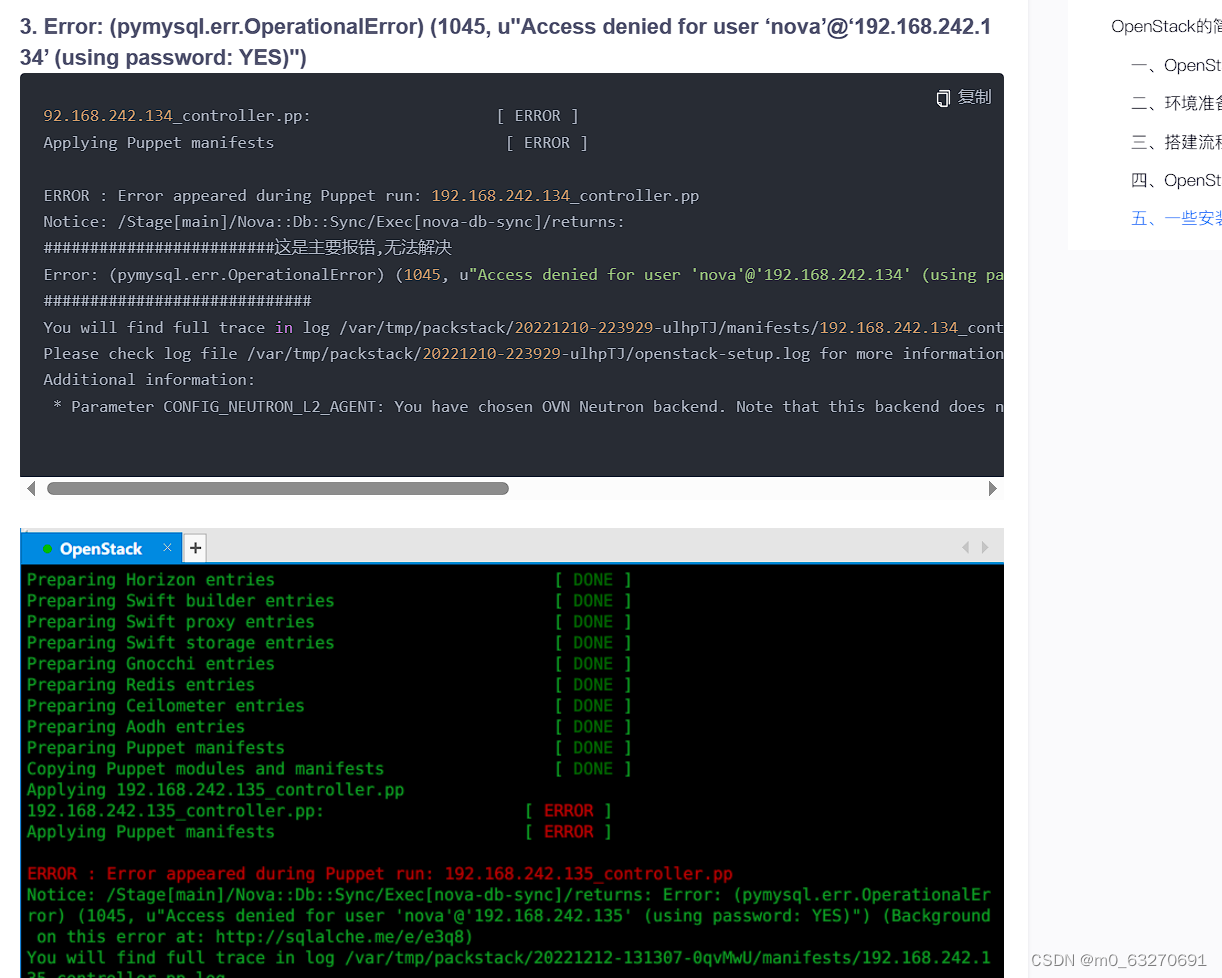Open the 一、OpenSt table of contents link
Screen dimensions: 1222x978
click(1176, 65)
